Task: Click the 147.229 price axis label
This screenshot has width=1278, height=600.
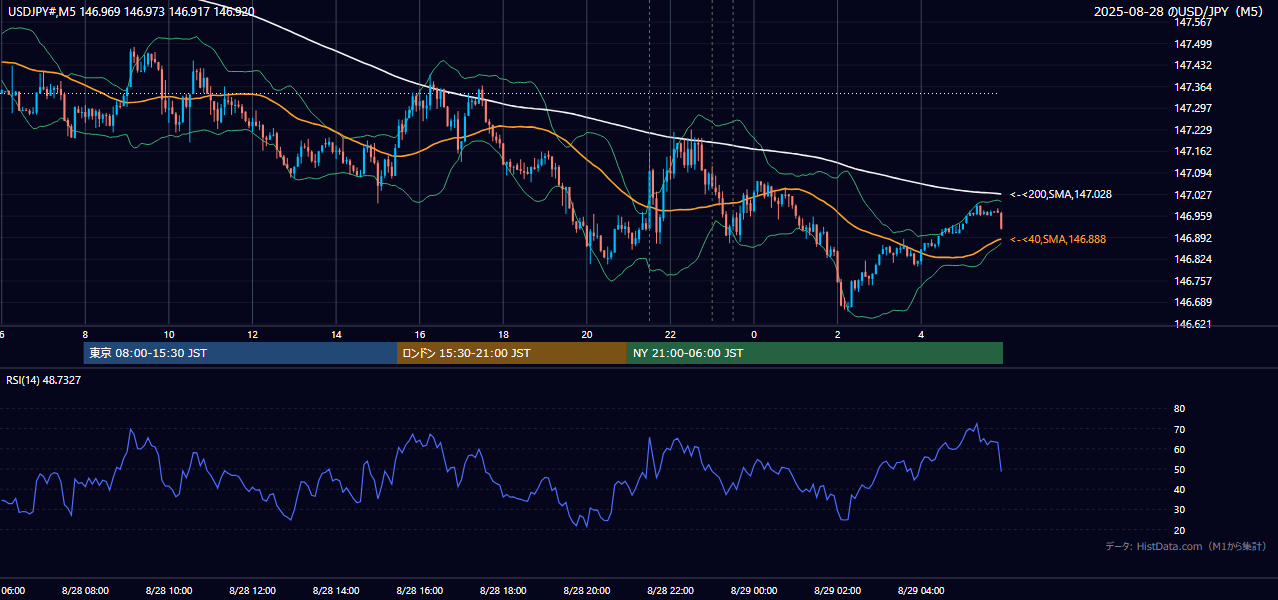Action: coord(1193,130)
